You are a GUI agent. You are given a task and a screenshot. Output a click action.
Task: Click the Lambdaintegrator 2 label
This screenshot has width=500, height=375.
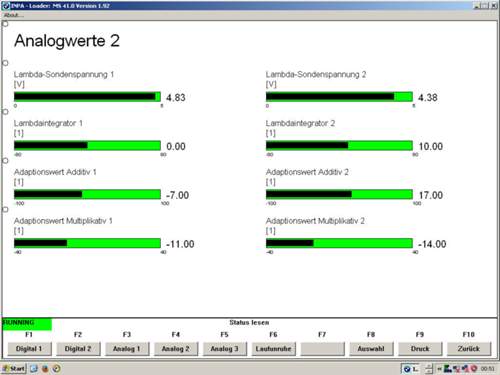pos(300,123)
